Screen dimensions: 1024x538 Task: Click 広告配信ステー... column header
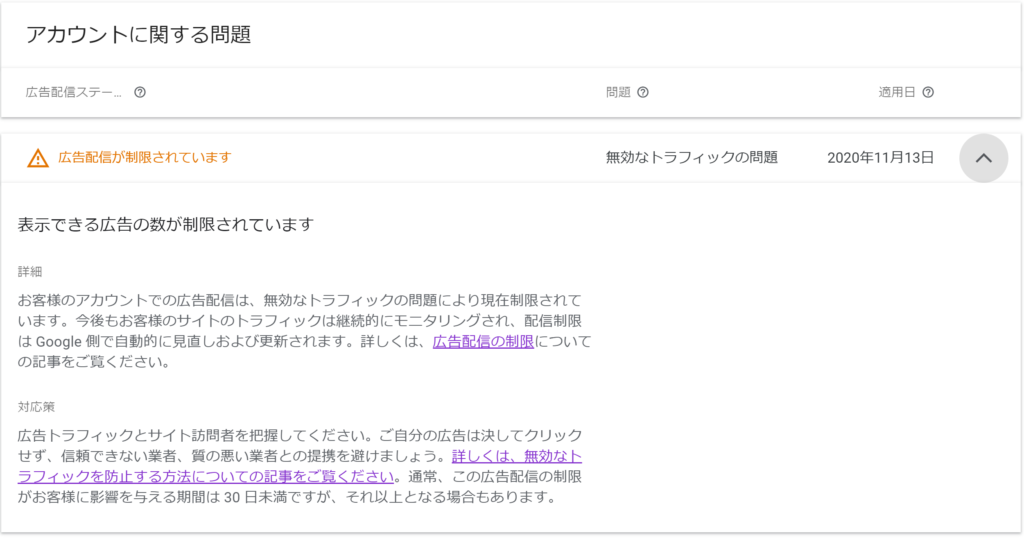pos(74,92)
